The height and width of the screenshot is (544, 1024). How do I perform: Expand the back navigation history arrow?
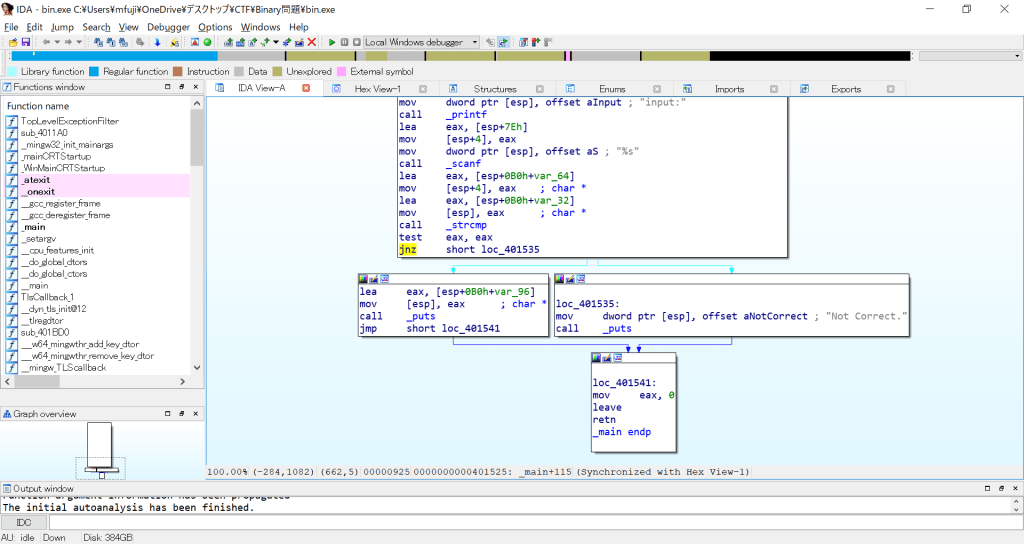(x=58, y=42)
